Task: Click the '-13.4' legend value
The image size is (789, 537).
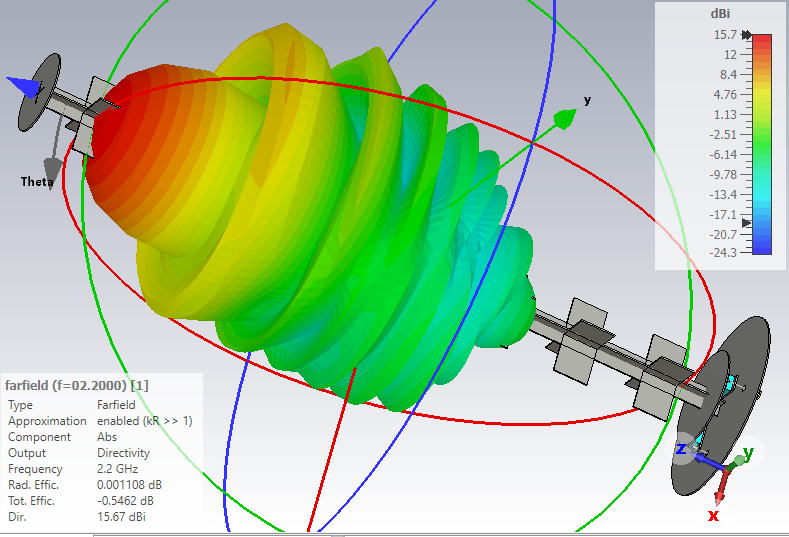Action: coord(723,194)
